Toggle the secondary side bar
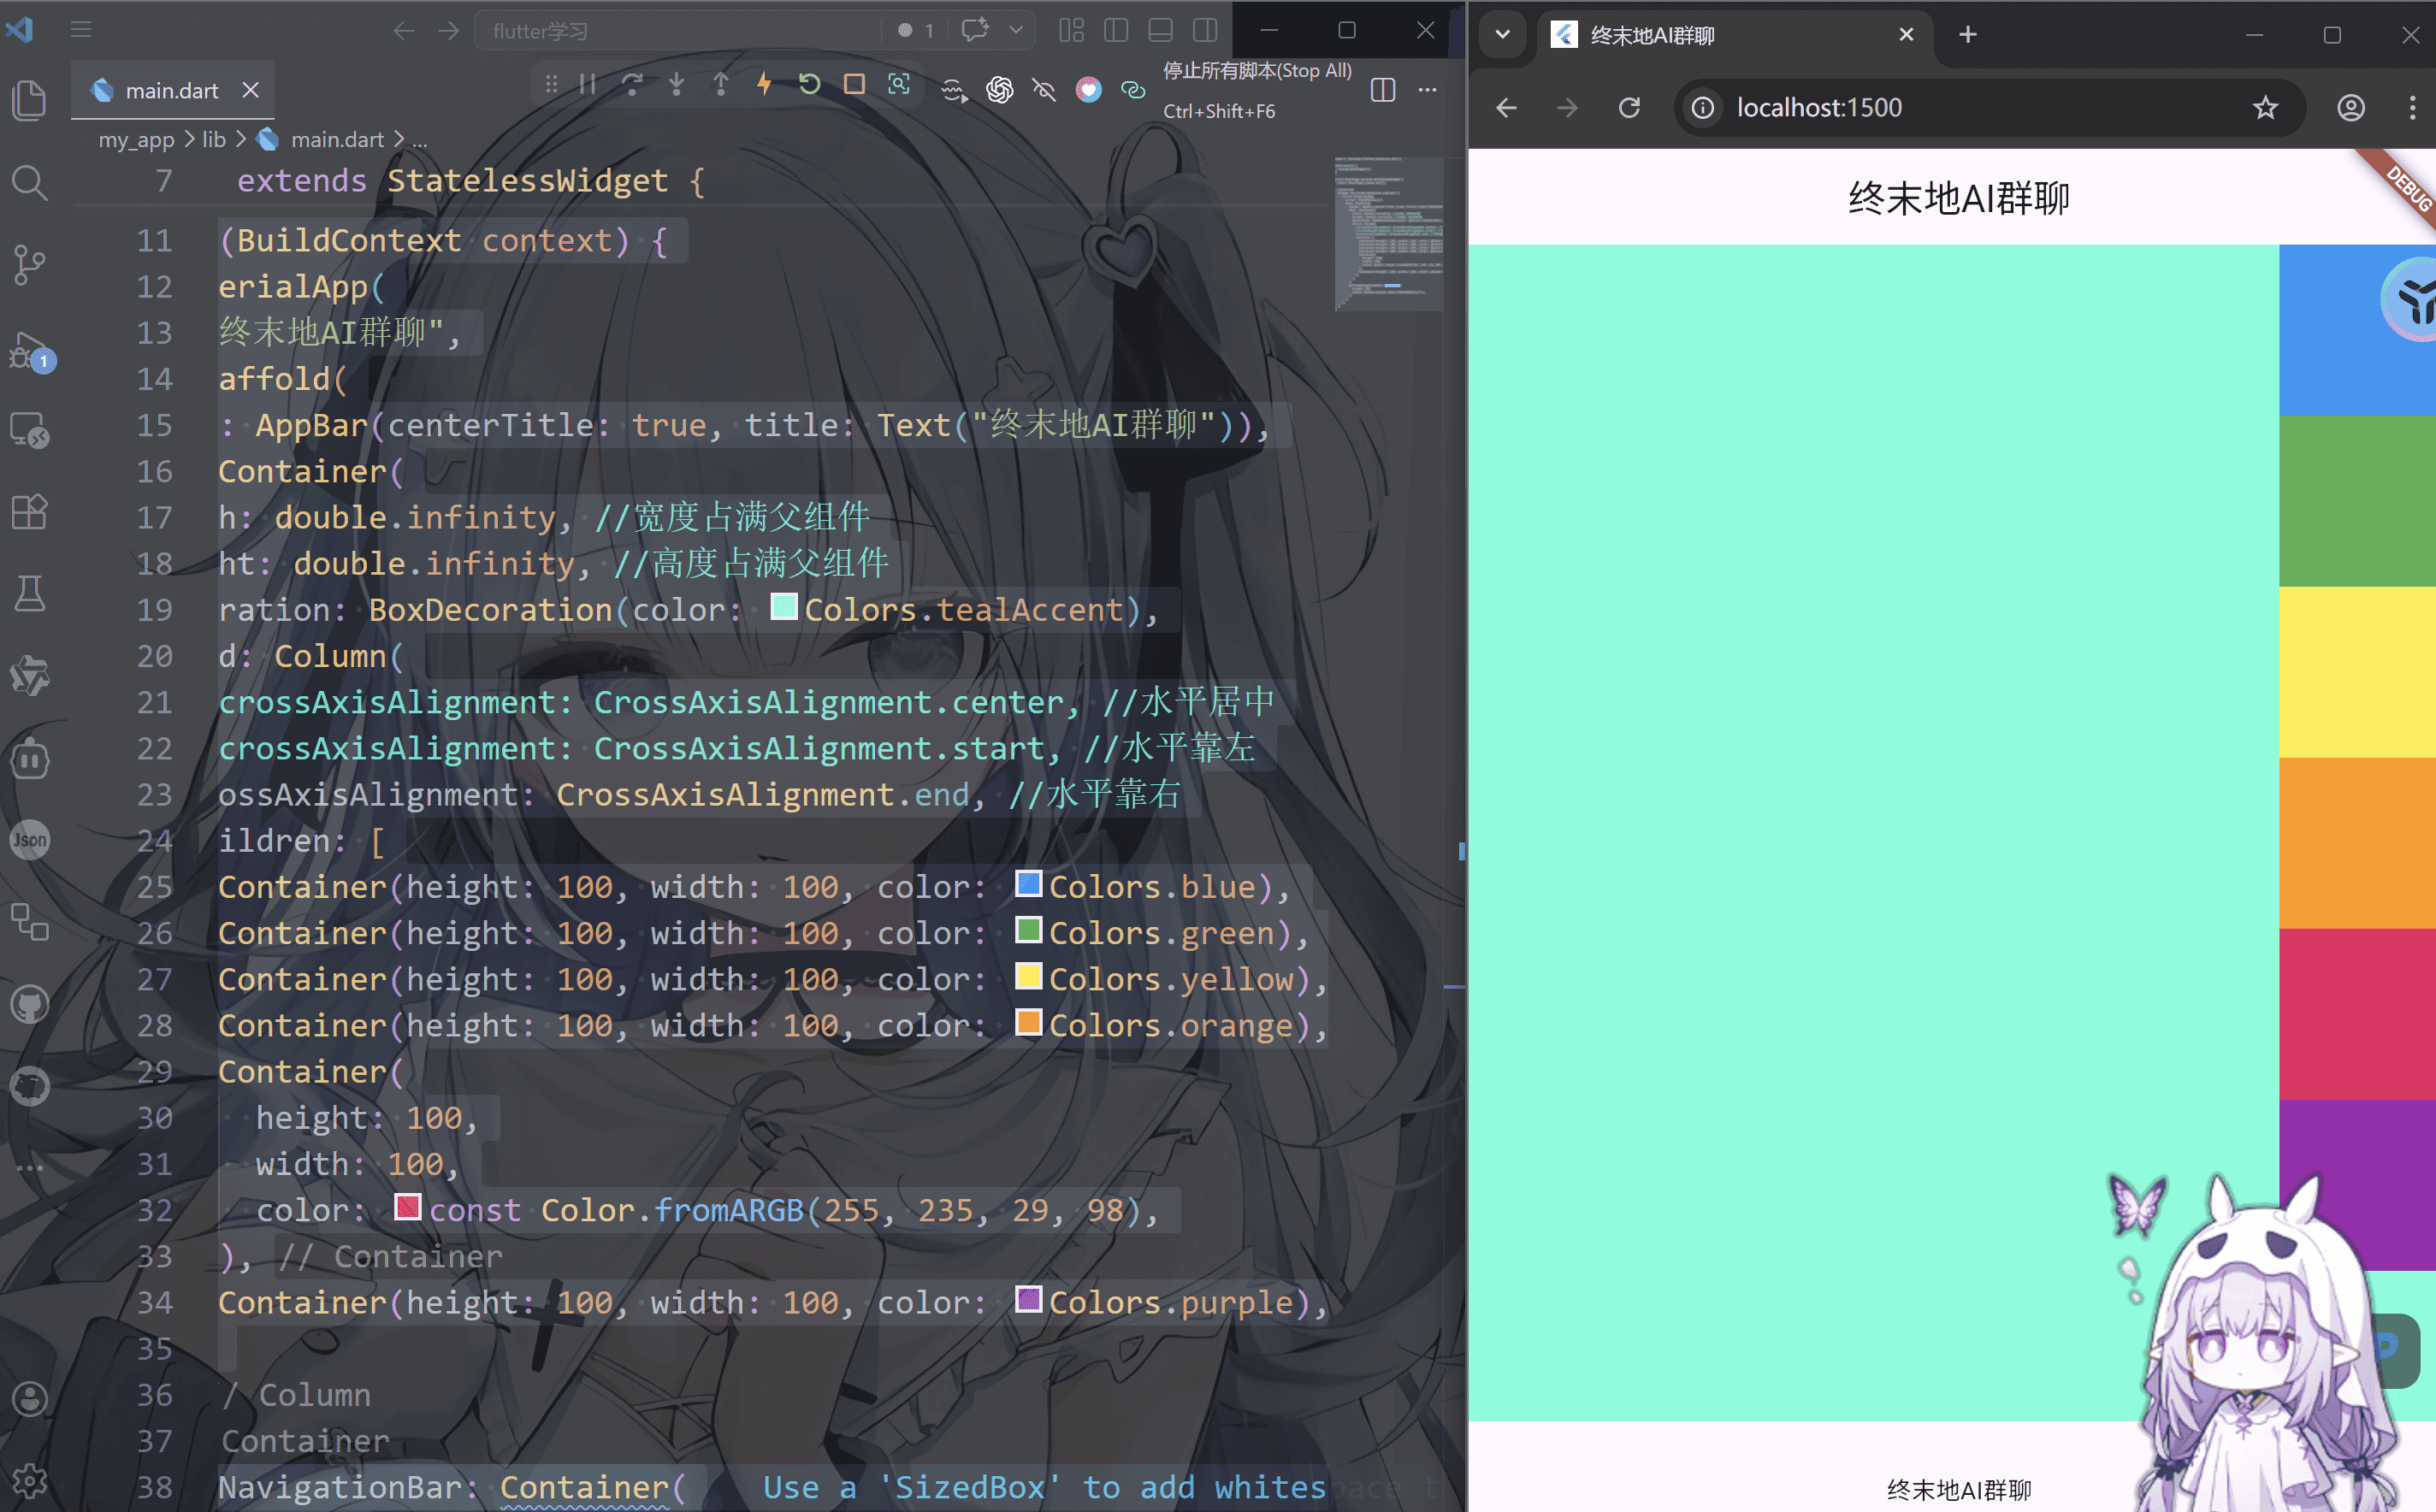 pos(1205,31)
